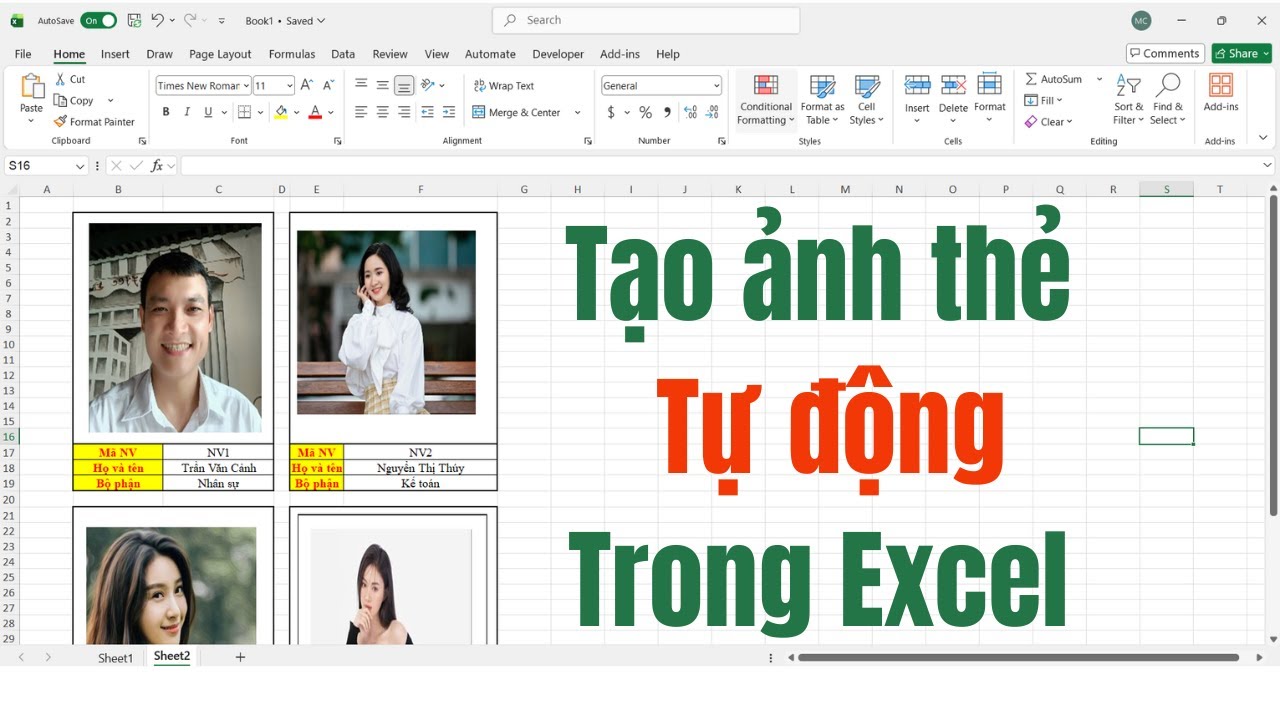Decrease font size with the smaller A icon

pyautogui.click(x=329, y=86)
